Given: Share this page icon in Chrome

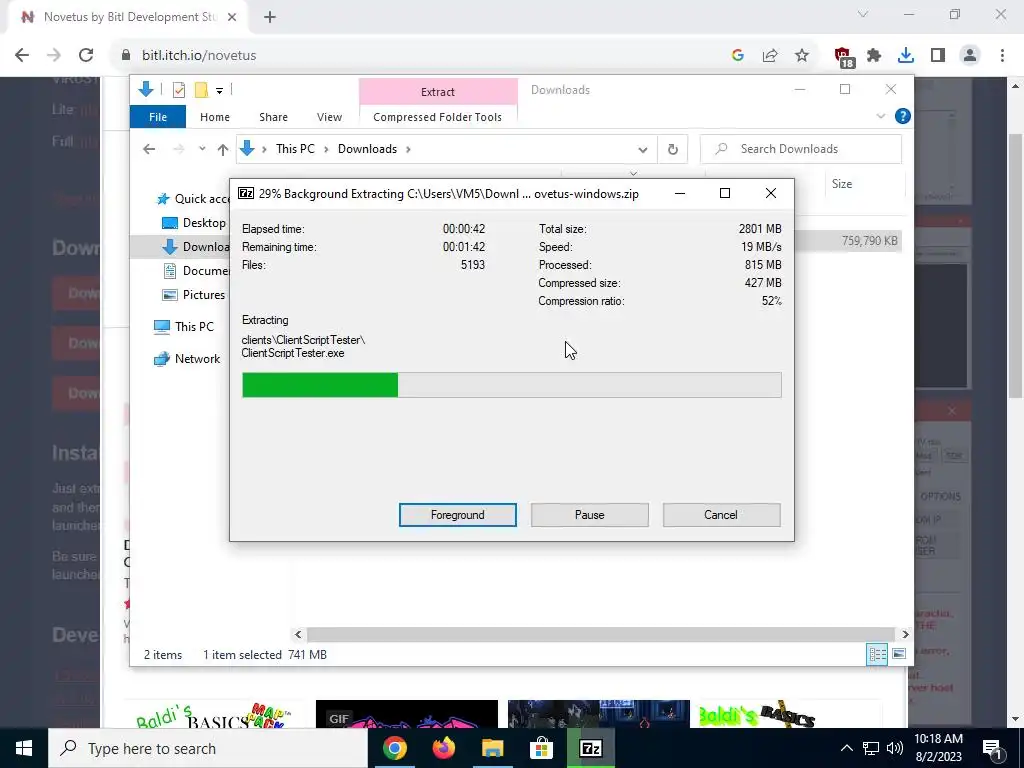Looking at the screenshot, I should point(770,56).
